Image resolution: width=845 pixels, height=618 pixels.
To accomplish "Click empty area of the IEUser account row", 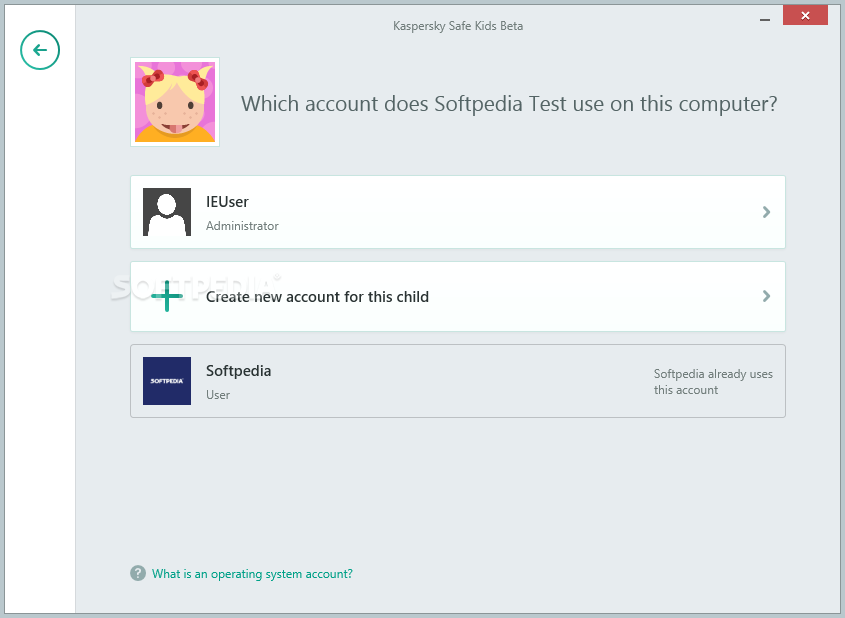I will [512, 212].
